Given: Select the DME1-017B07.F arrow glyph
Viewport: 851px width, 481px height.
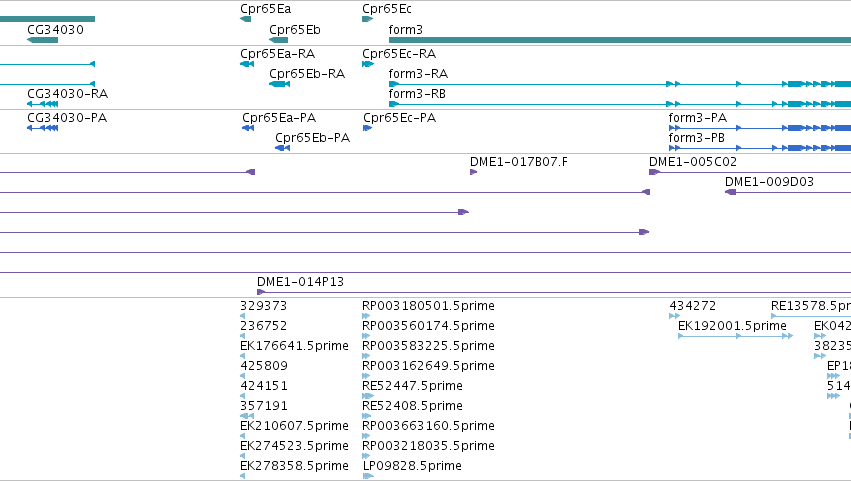Looking at the screenshot, I should pyautogui.click(x=473, y=172).
